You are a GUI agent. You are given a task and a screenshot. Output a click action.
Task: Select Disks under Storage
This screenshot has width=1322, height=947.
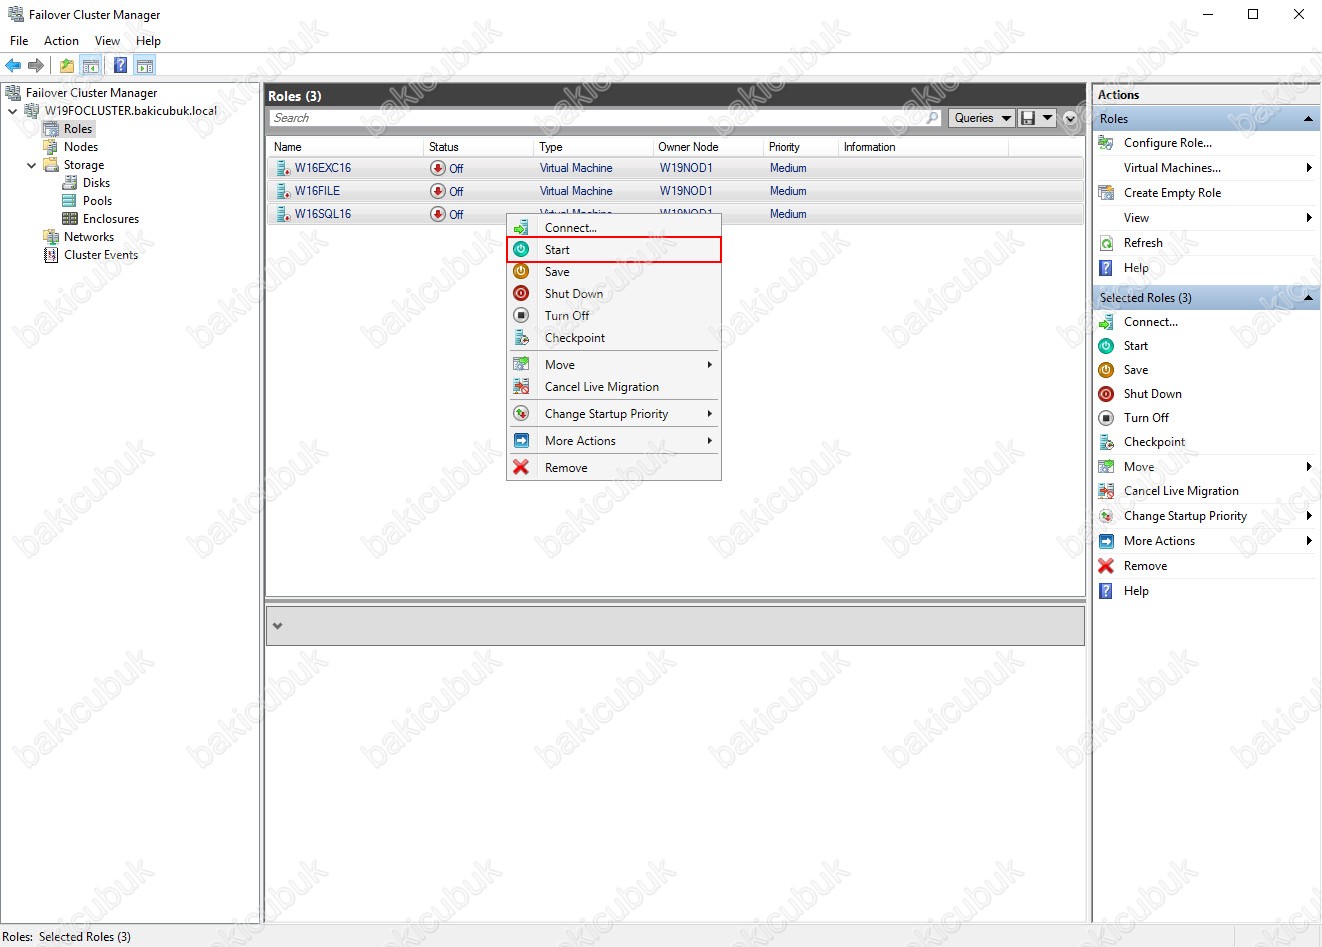tap(96, 183)
